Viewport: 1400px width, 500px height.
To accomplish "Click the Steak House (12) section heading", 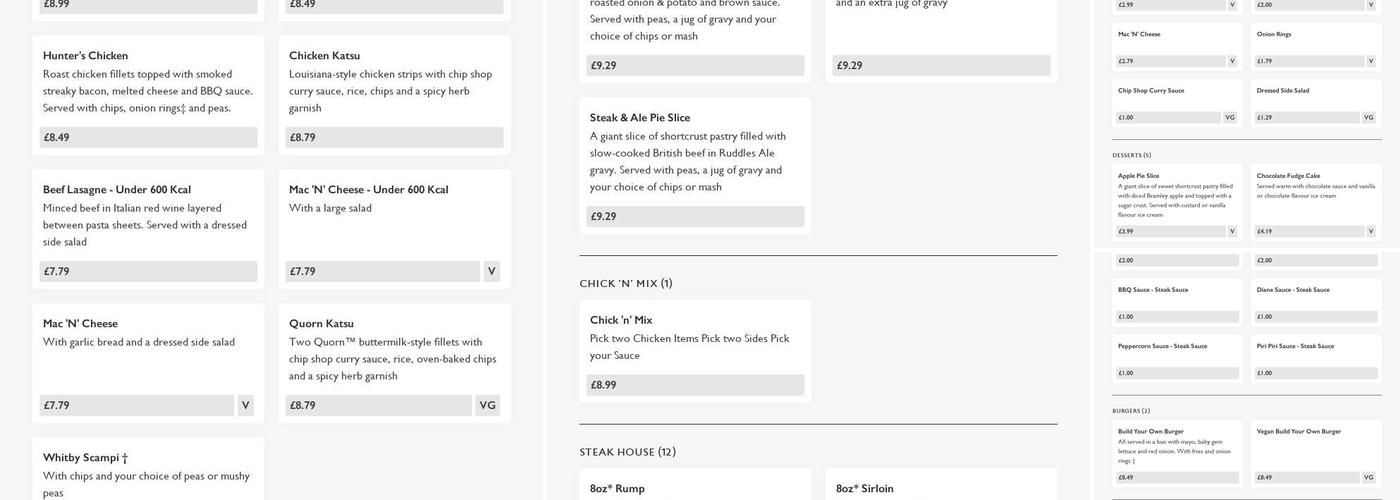I will click(628, 452).
